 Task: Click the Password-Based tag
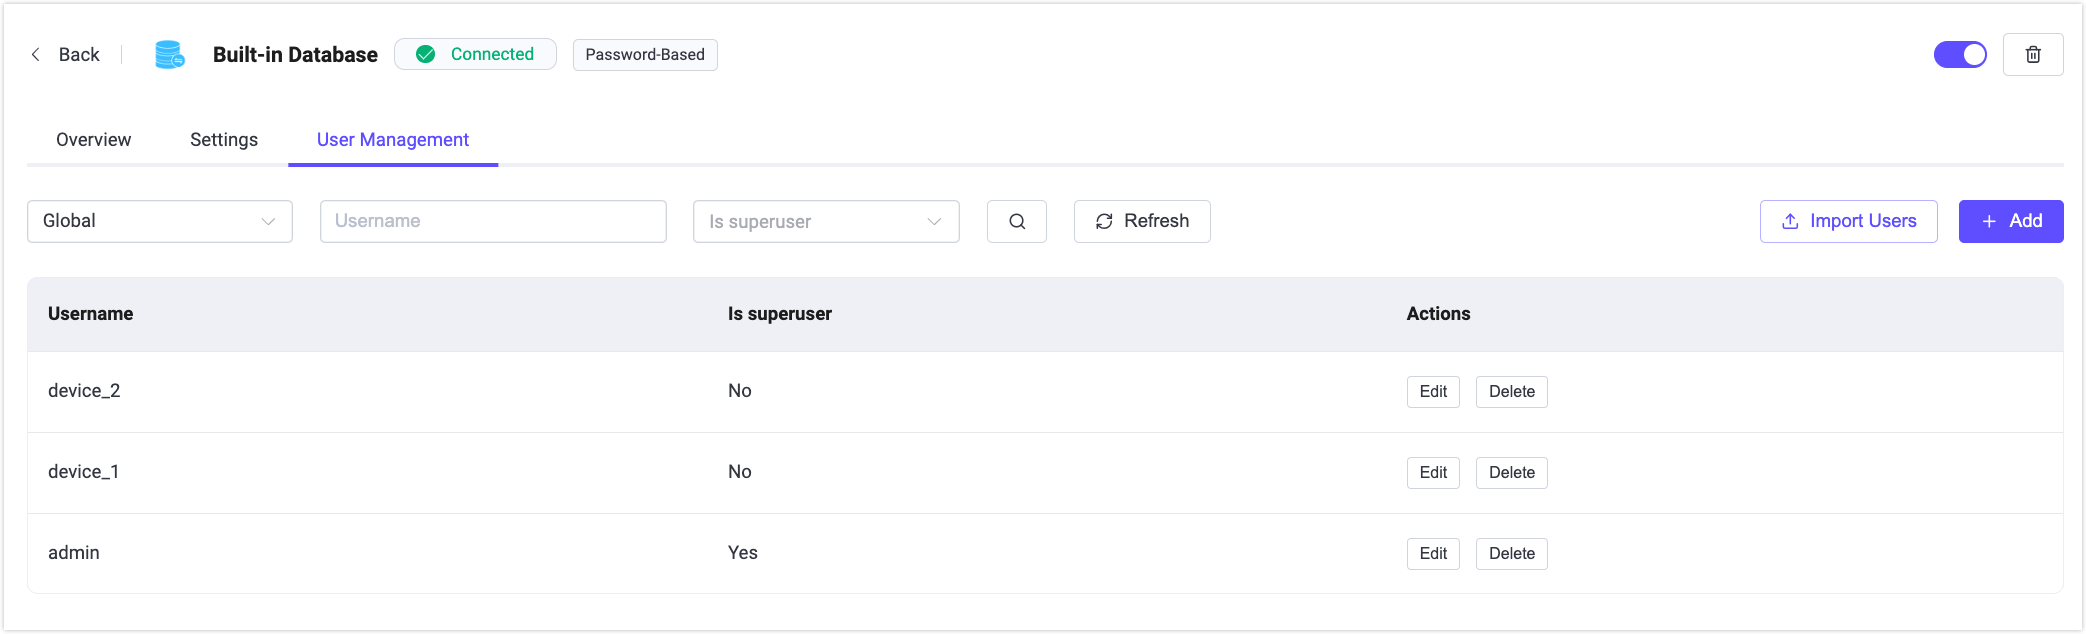pyautogui.click(x=645, y=55)
